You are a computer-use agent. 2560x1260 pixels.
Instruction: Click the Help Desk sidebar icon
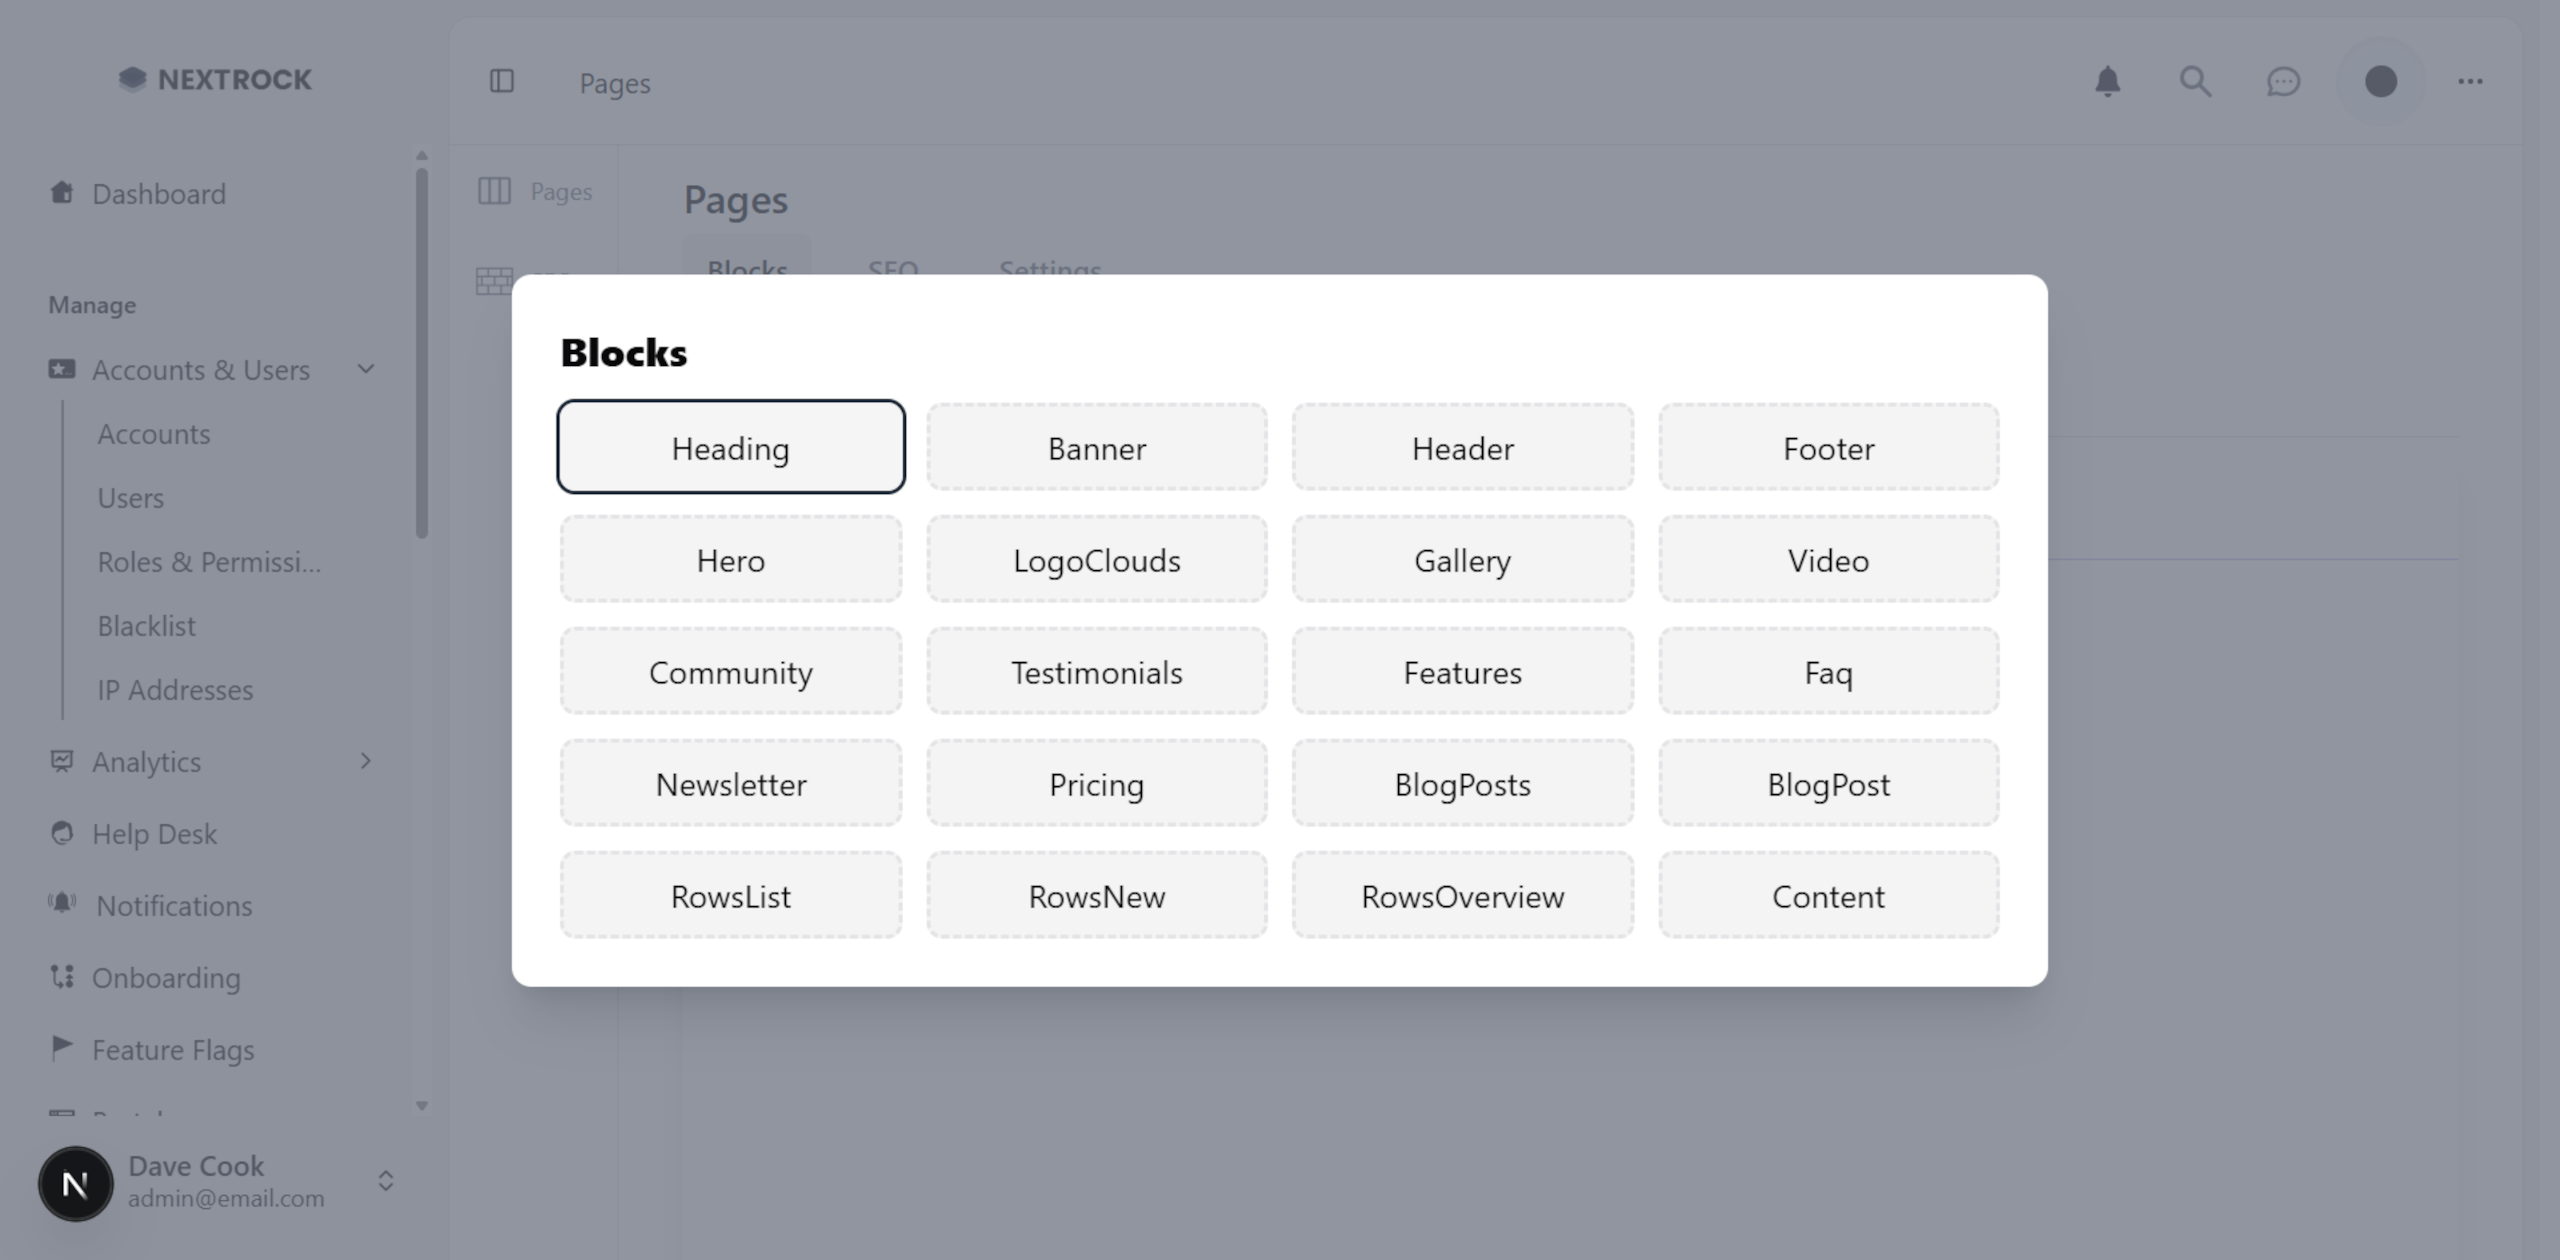coord(62,833)
